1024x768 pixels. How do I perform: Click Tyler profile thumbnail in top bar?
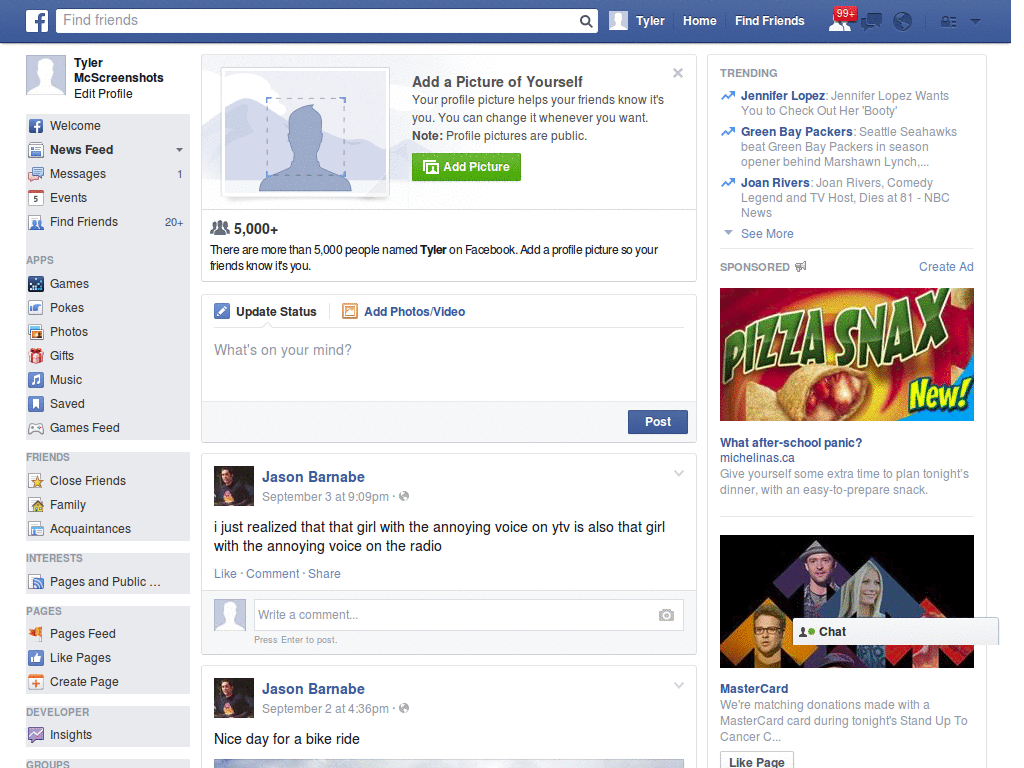point(618,21)
